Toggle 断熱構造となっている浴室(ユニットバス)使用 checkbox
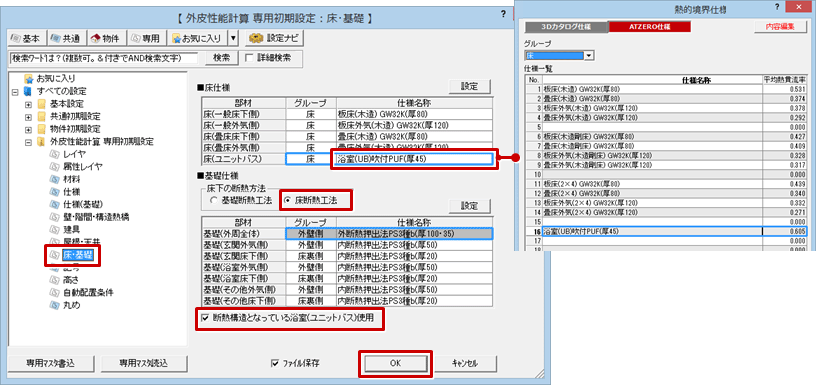 click(205, 317)
